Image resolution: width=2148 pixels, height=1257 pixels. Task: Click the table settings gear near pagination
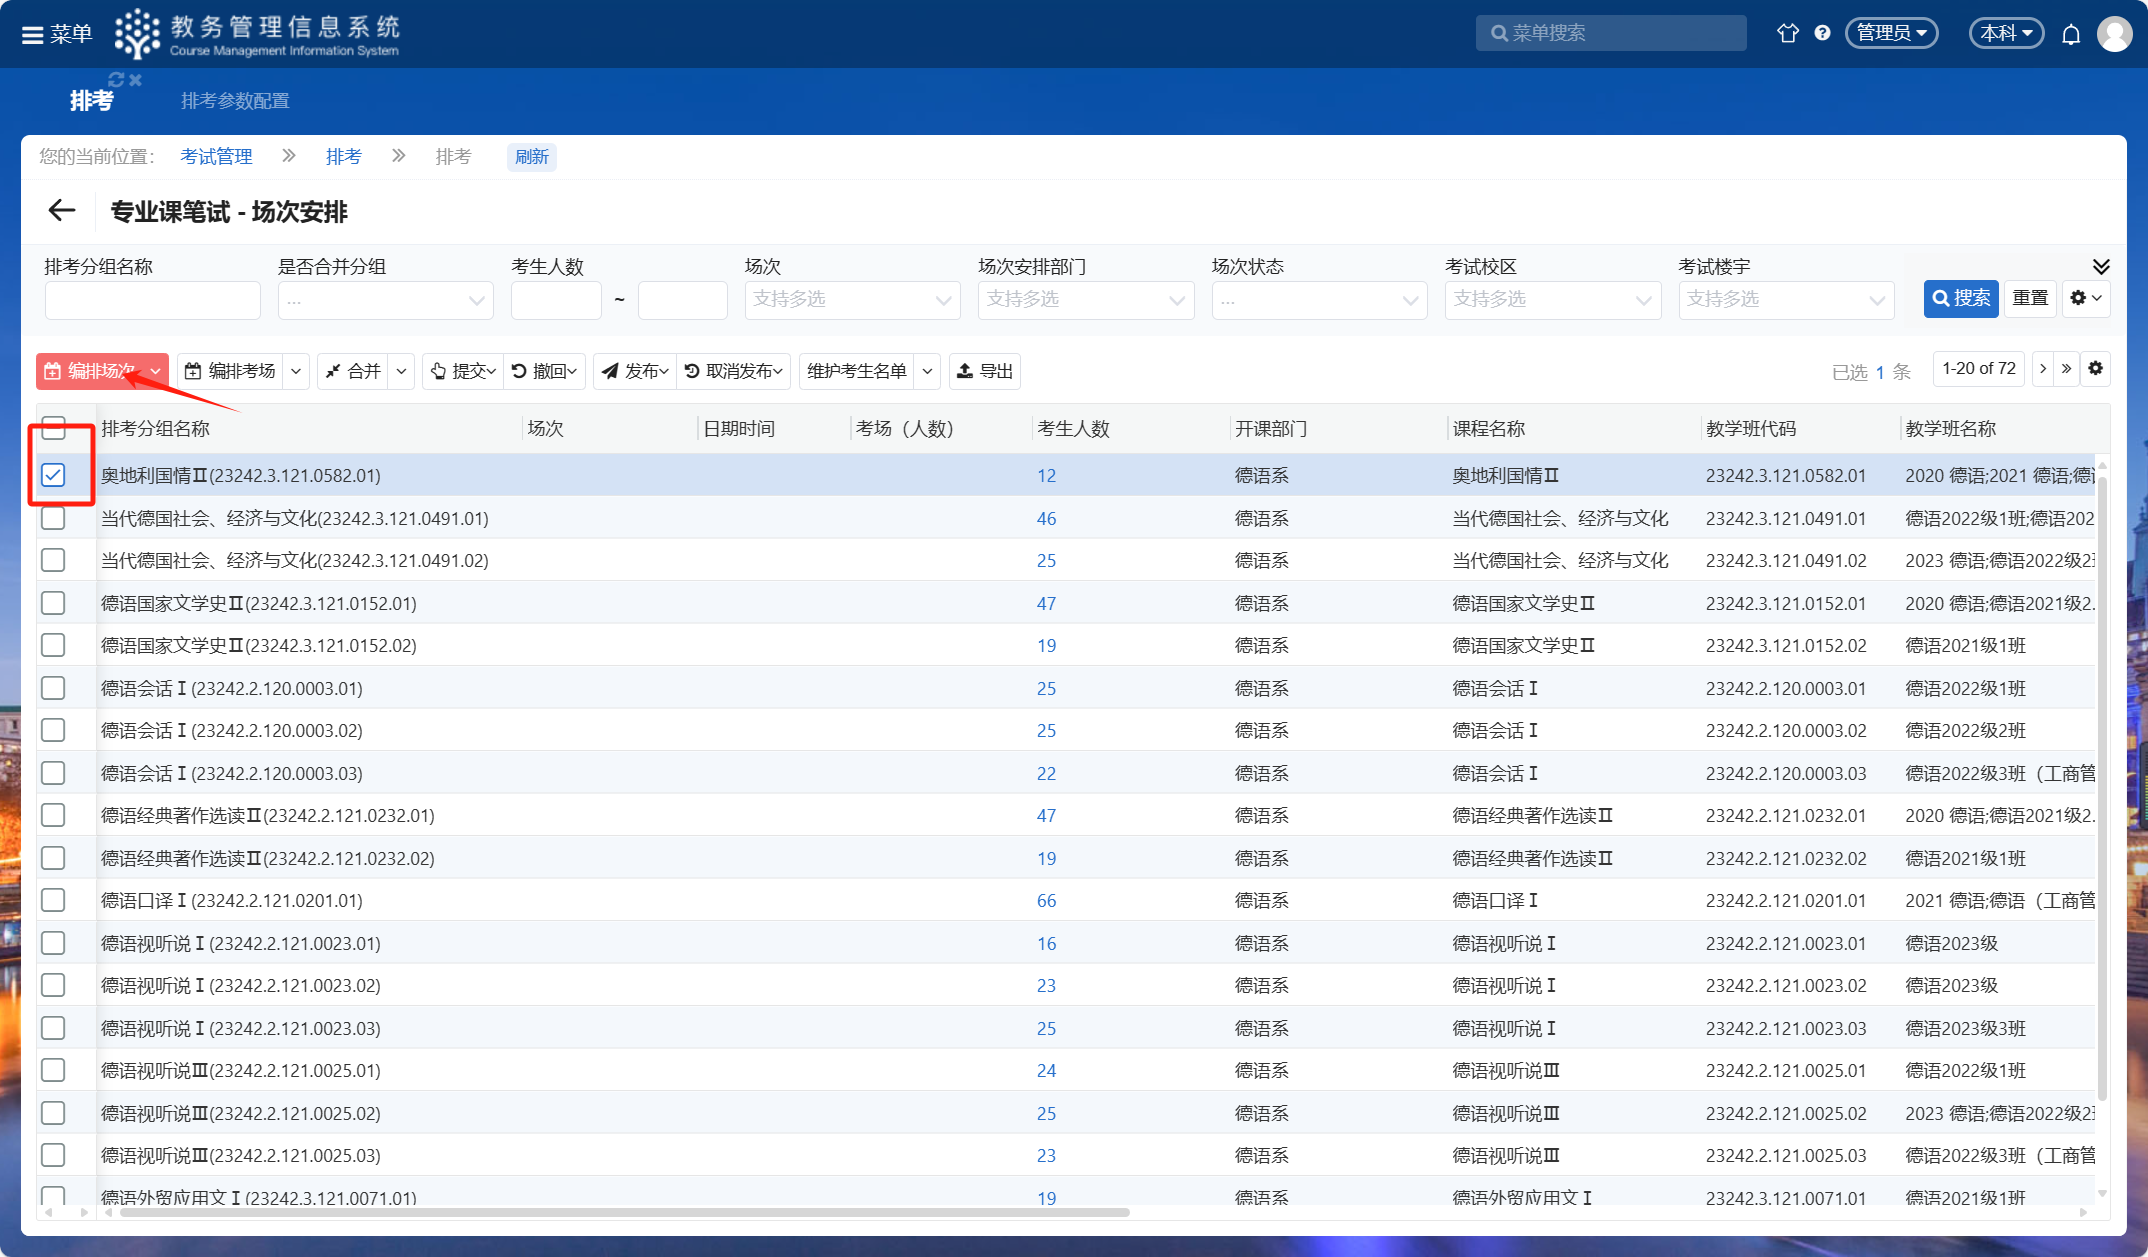2096,369
